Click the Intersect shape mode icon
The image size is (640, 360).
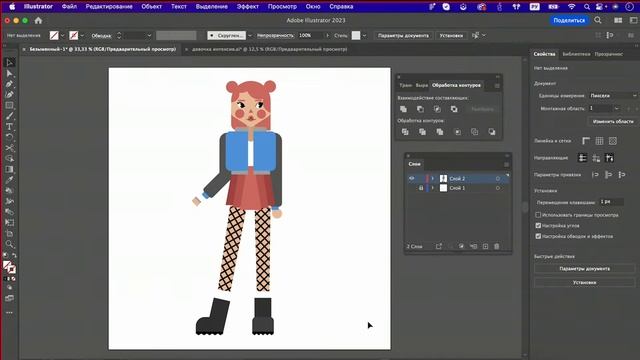437,109
